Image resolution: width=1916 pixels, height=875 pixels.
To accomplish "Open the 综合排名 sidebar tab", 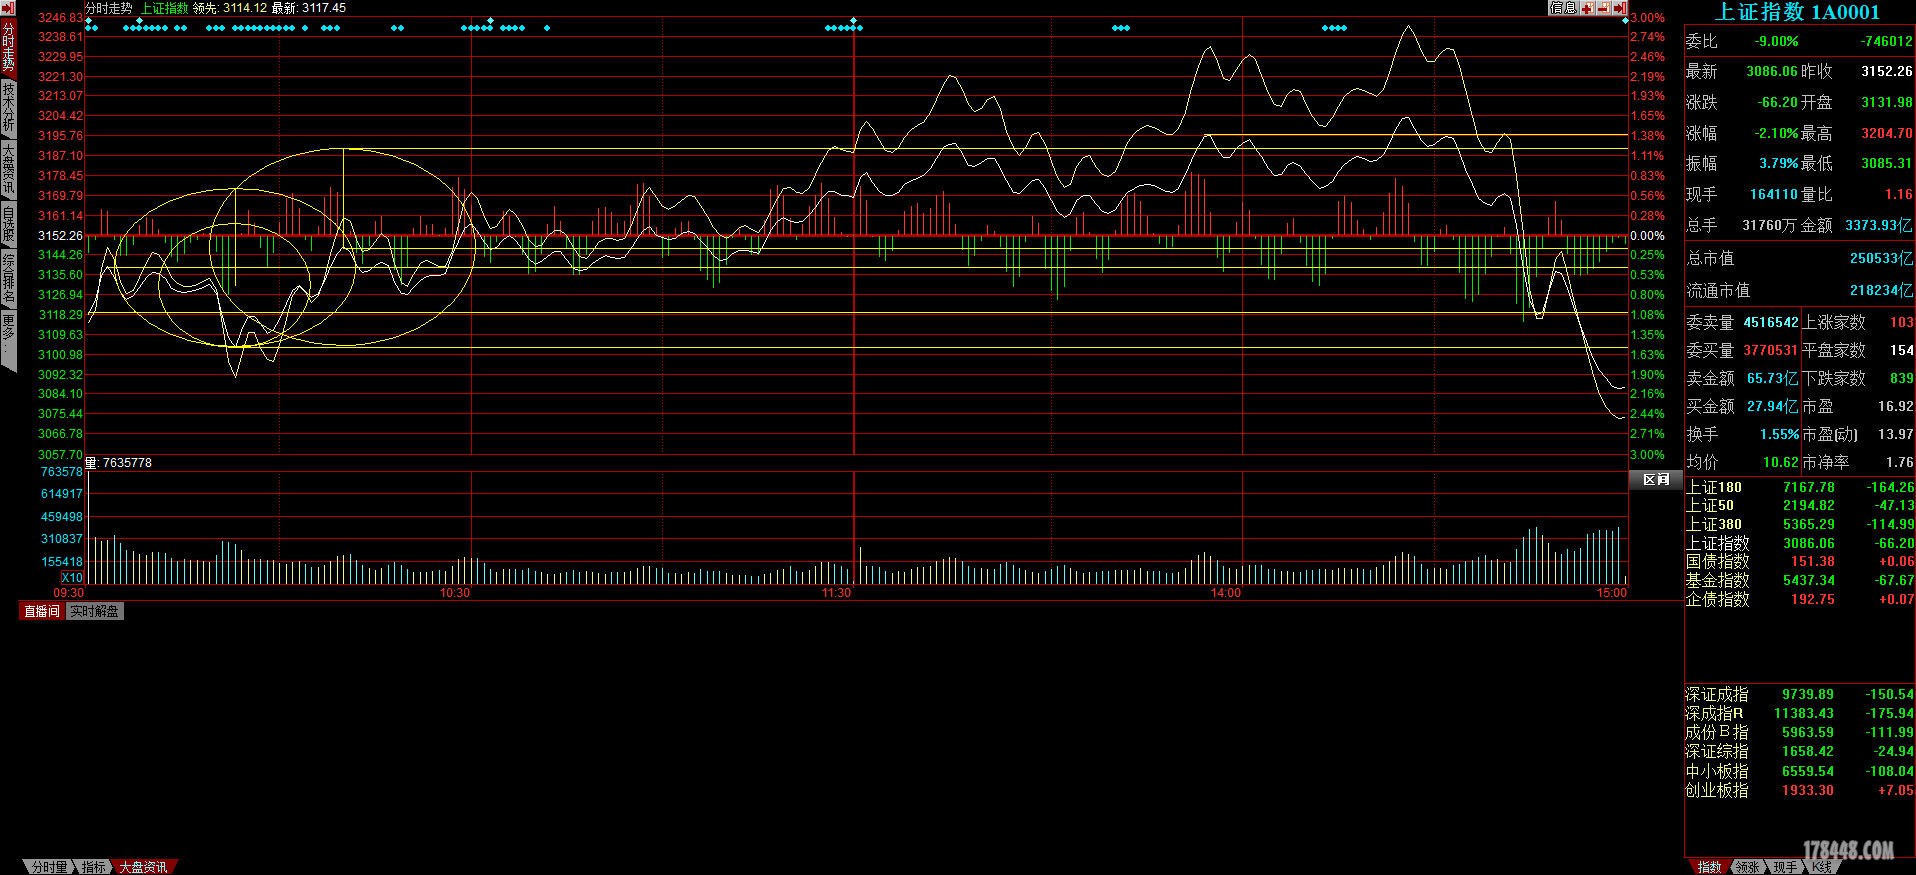I will click(x=8, y=278).
